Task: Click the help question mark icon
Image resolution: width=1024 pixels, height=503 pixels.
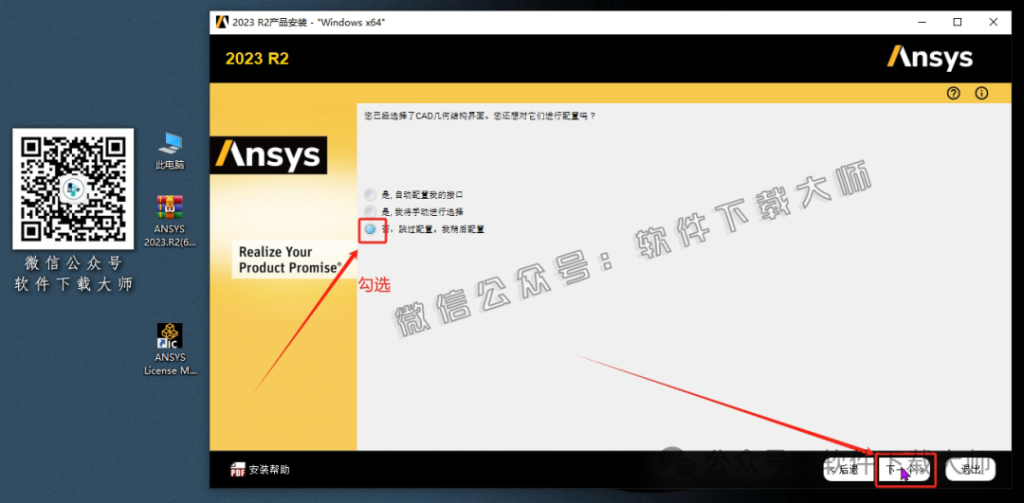Action: tap(953, 93)
